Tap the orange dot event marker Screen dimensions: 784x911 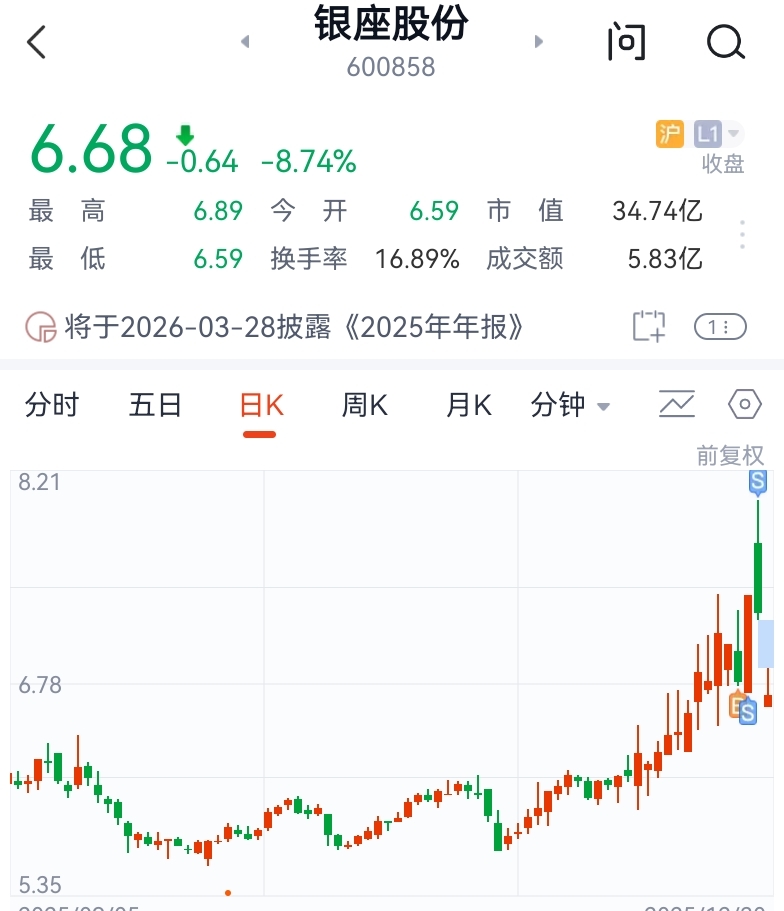228,892
